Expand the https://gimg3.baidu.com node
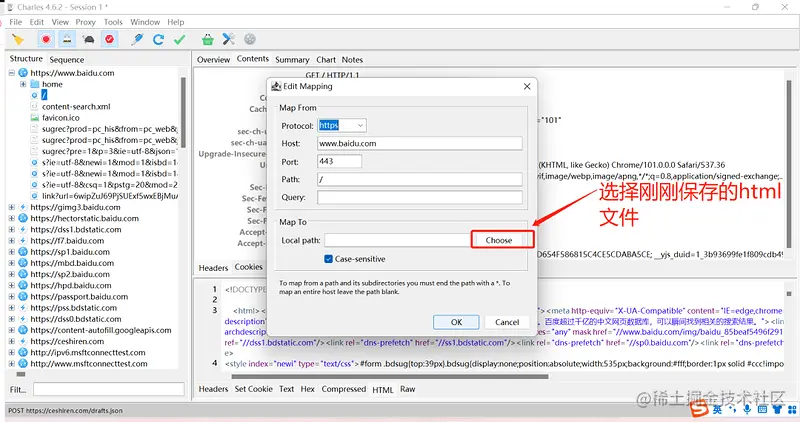 point(11,207)
